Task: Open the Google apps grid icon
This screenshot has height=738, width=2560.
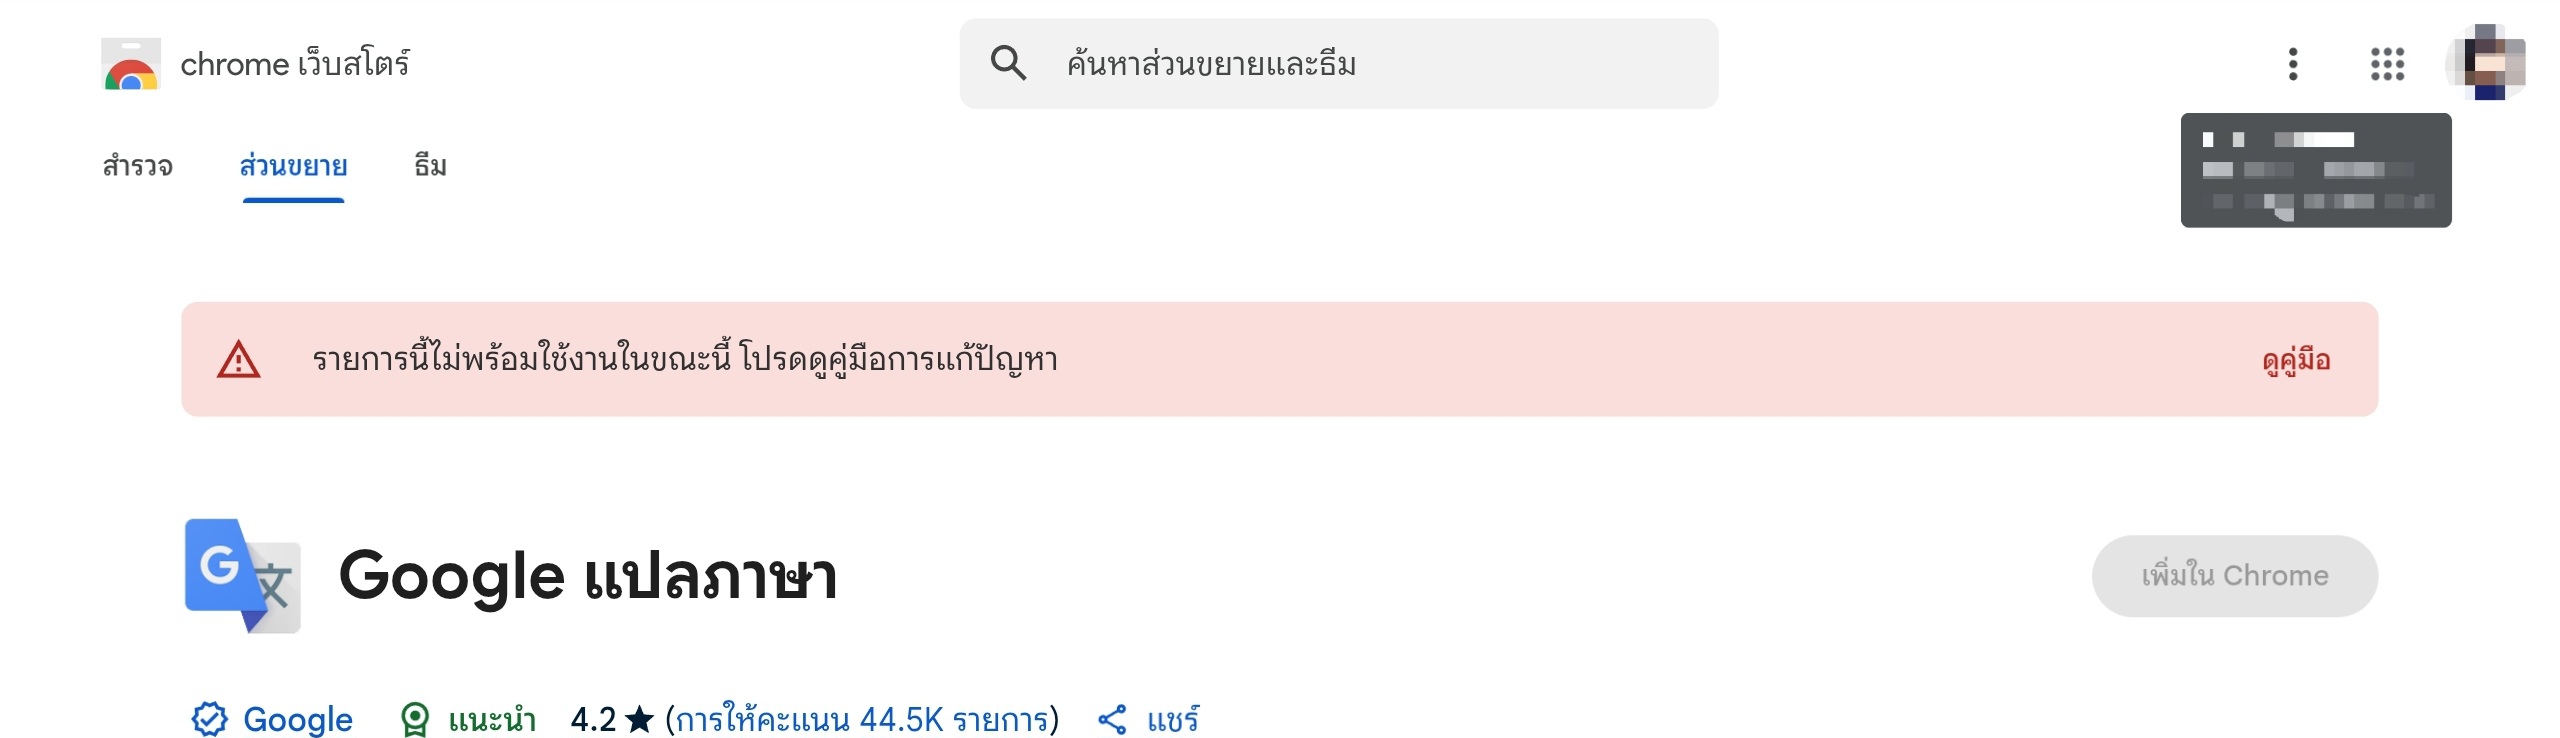Action: point(2387,64)
